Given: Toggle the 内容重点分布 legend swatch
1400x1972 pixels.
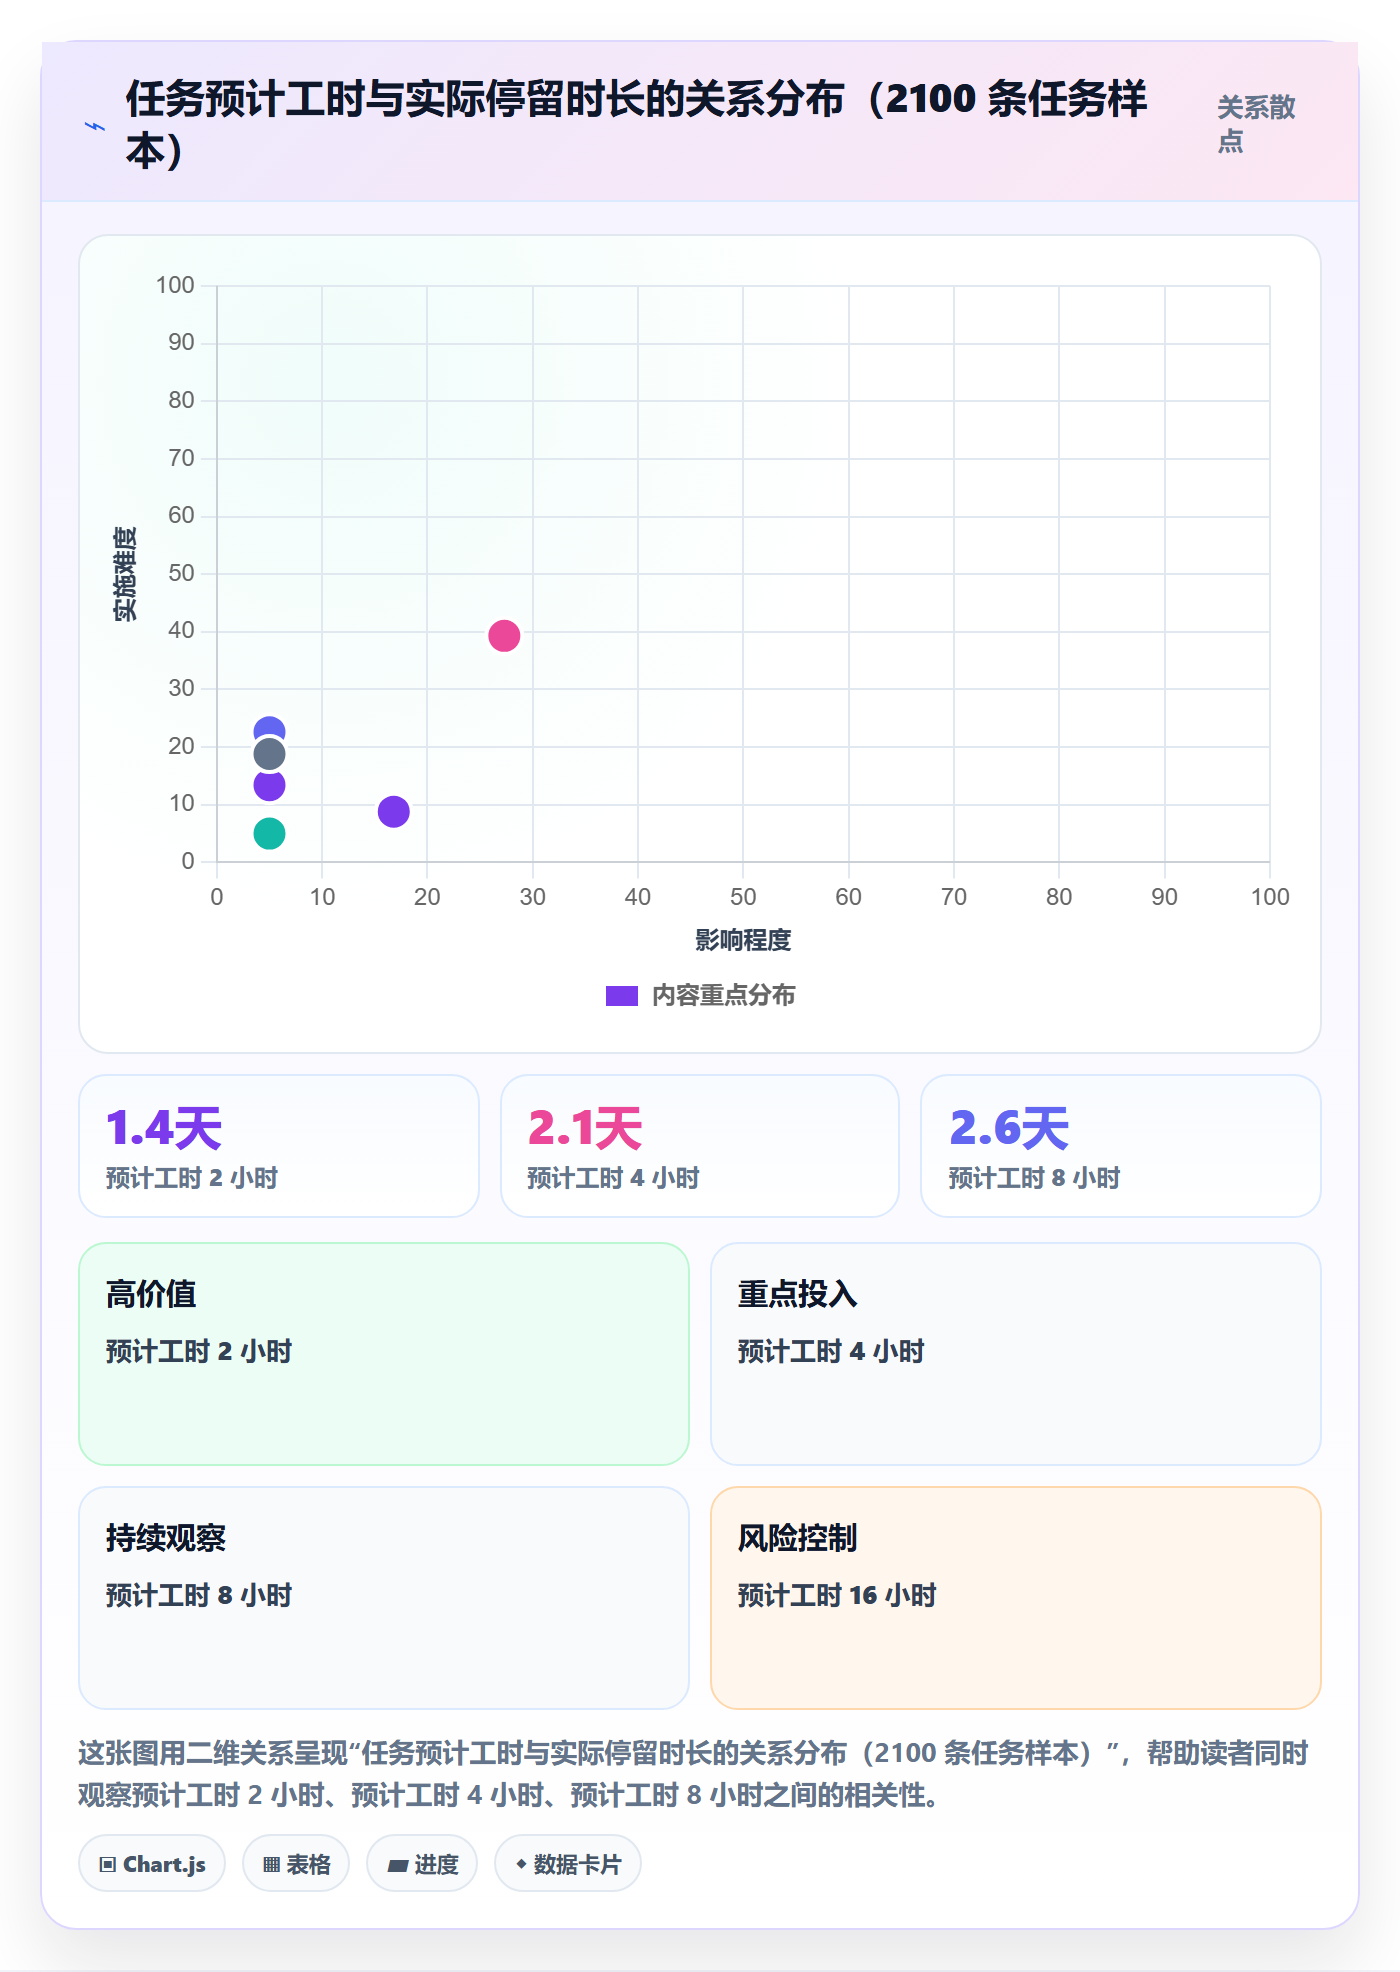Looking at the screenshot, I should pos(622,996).
